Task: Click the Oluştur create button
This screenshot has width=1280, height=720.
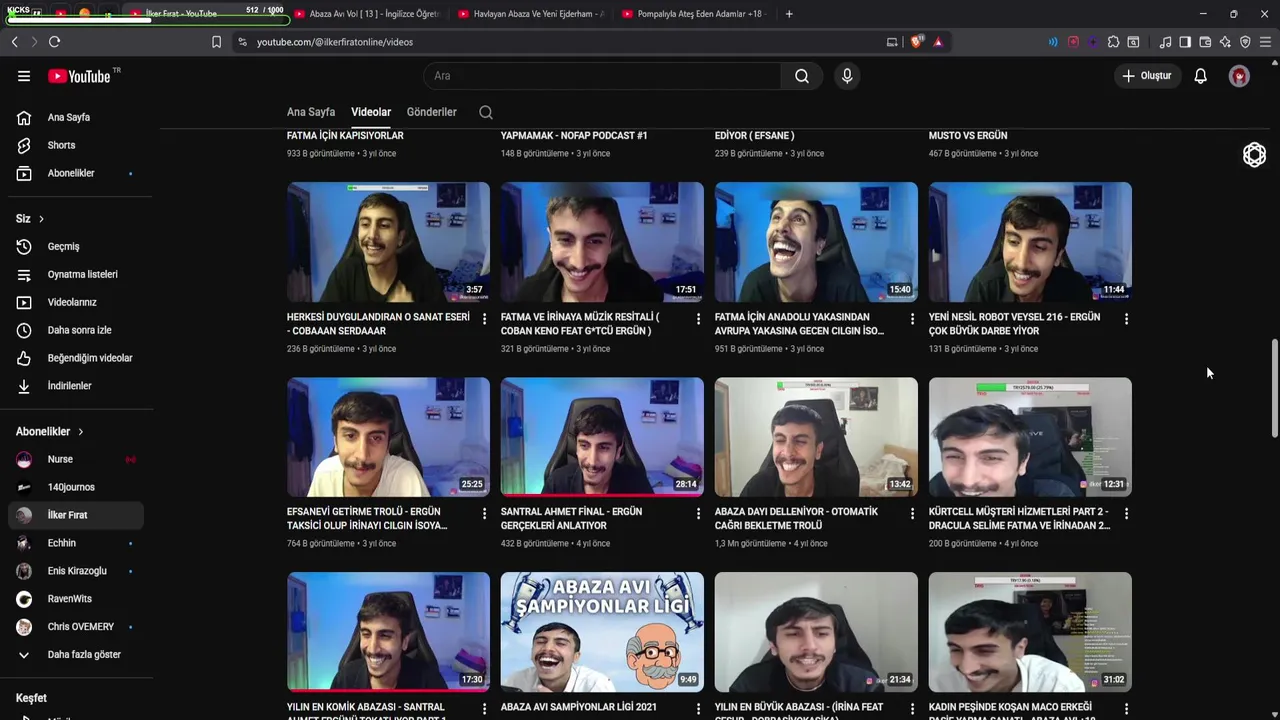Action: click(1147, 76)
